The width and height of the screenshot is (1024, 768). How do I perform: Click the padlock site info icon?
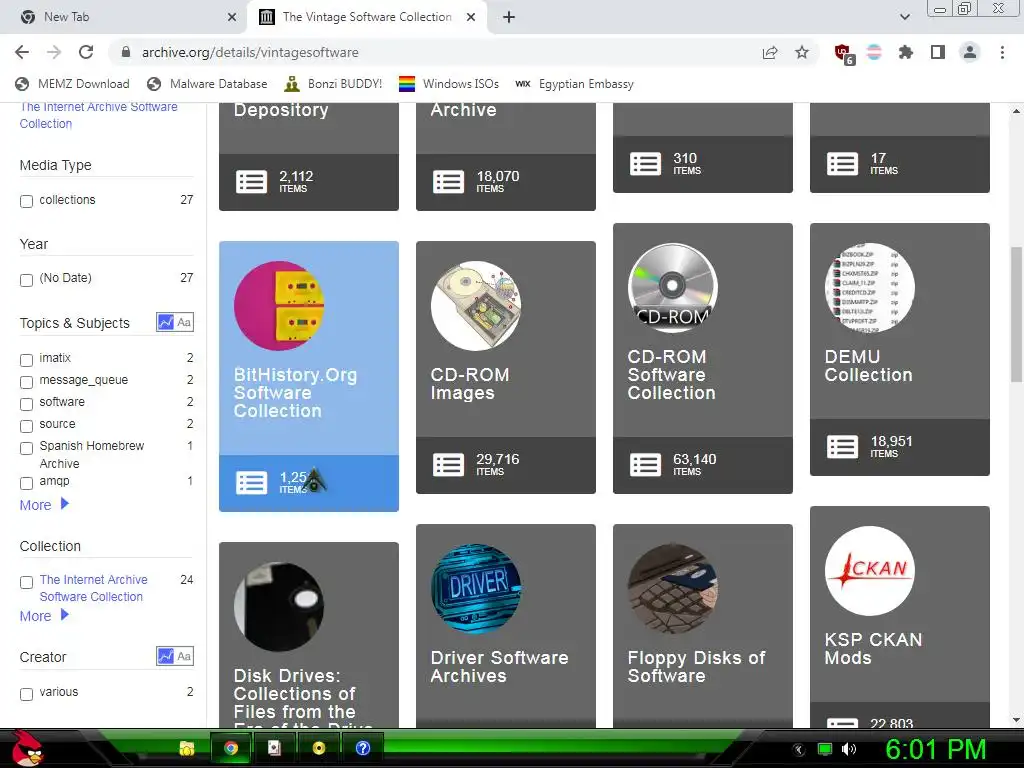tap(126, 52)
